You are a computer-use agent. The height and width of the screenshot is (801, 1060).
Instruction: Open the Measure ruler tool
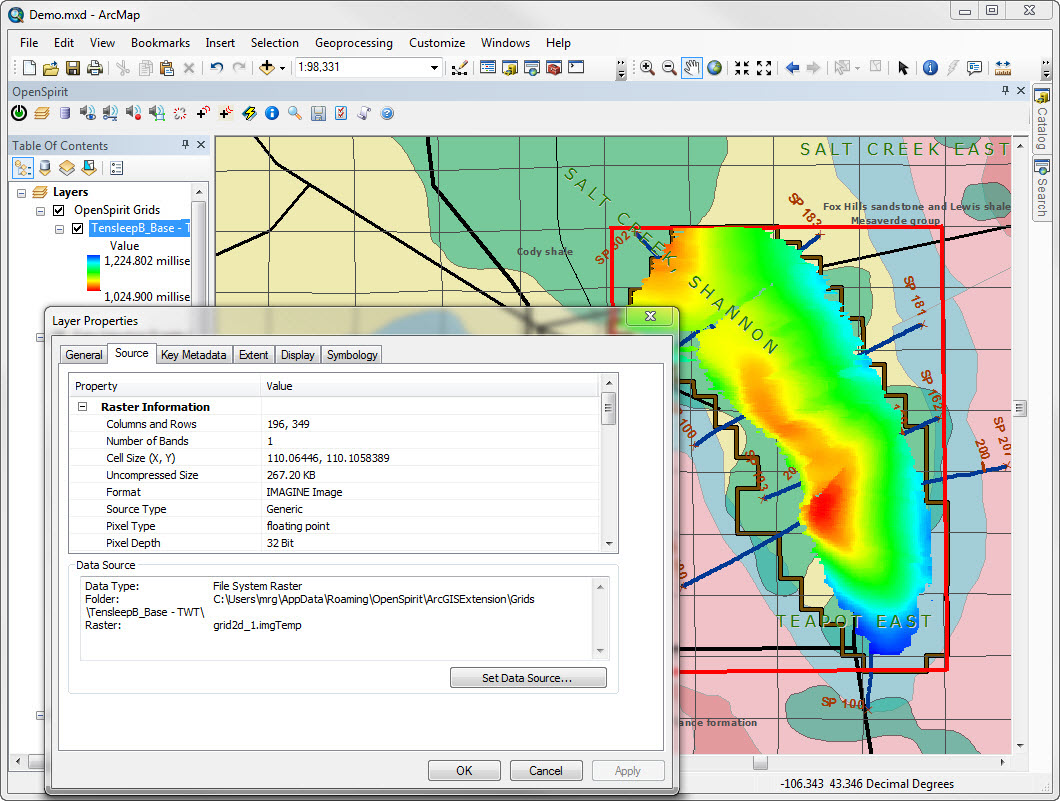(x=1002, y=68)
